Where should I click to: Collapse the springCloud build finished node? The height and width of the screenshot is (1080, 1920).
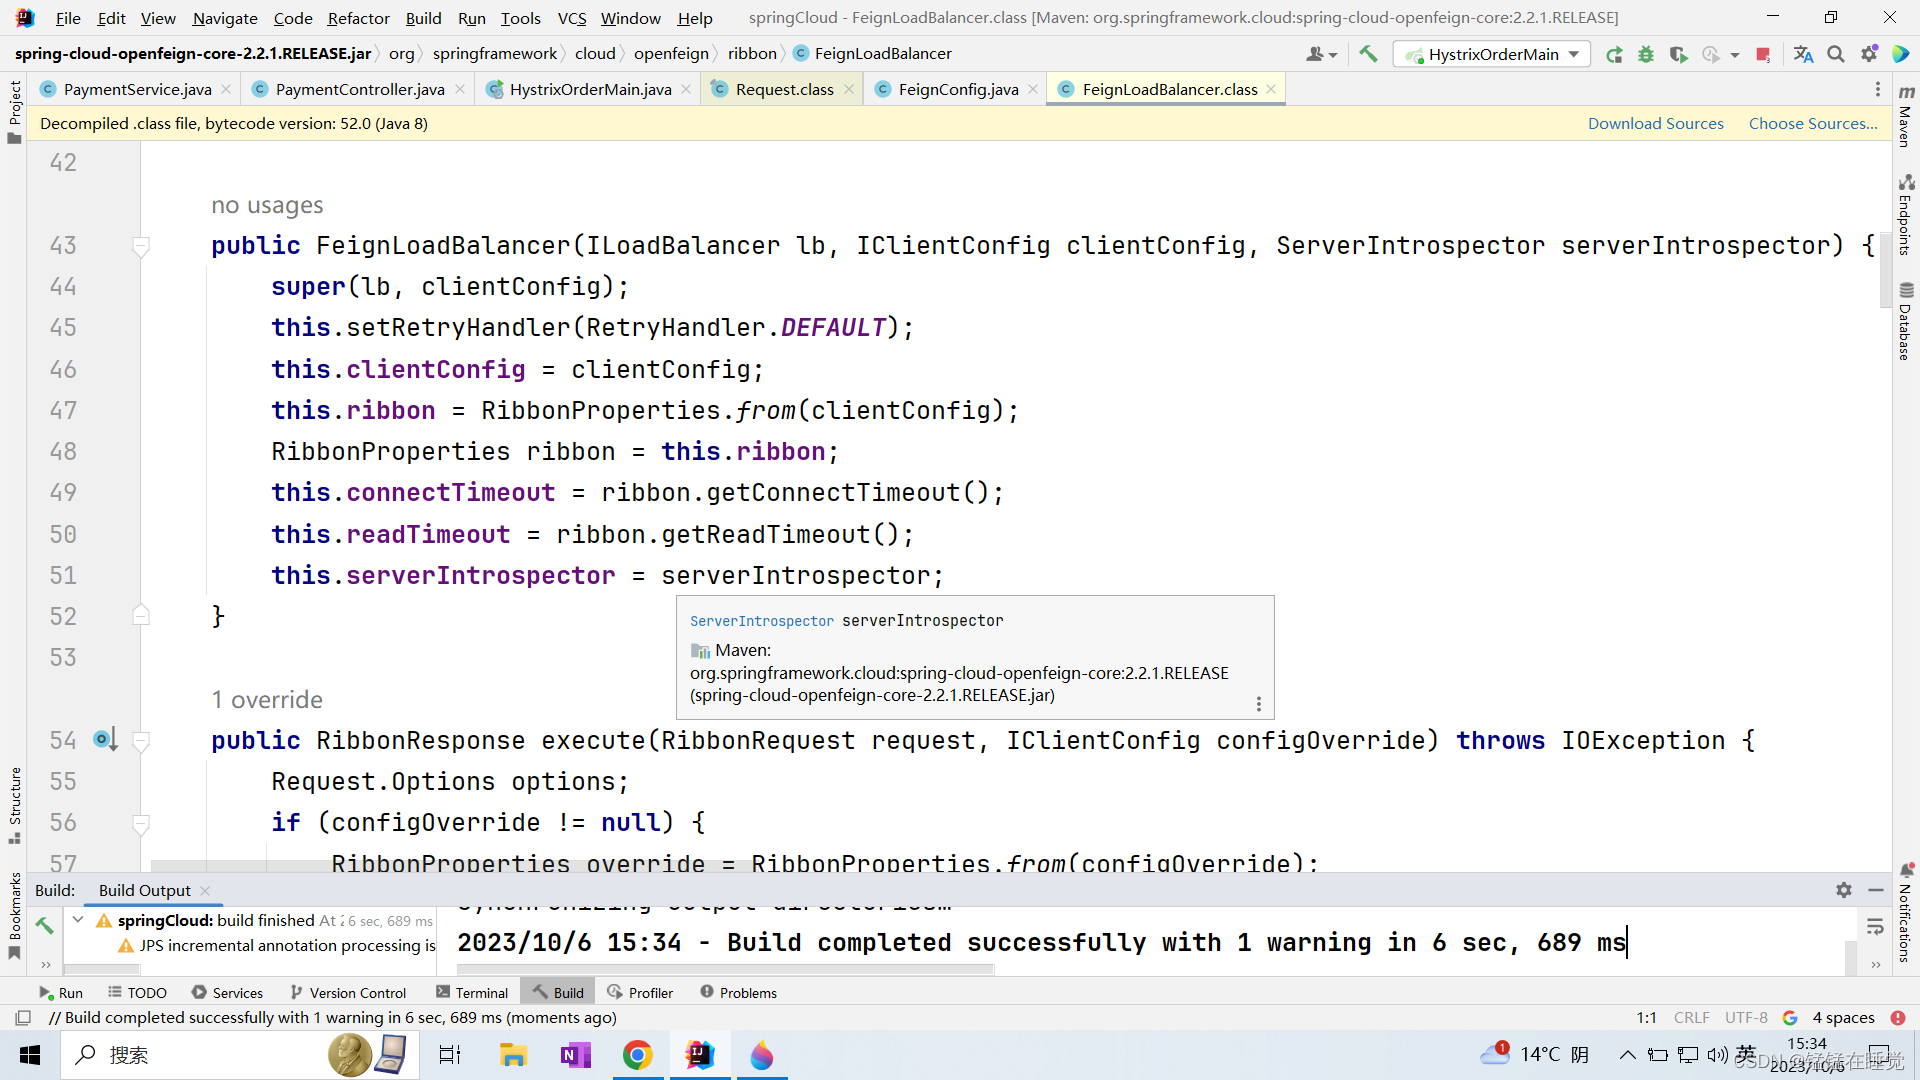[77, 920]
